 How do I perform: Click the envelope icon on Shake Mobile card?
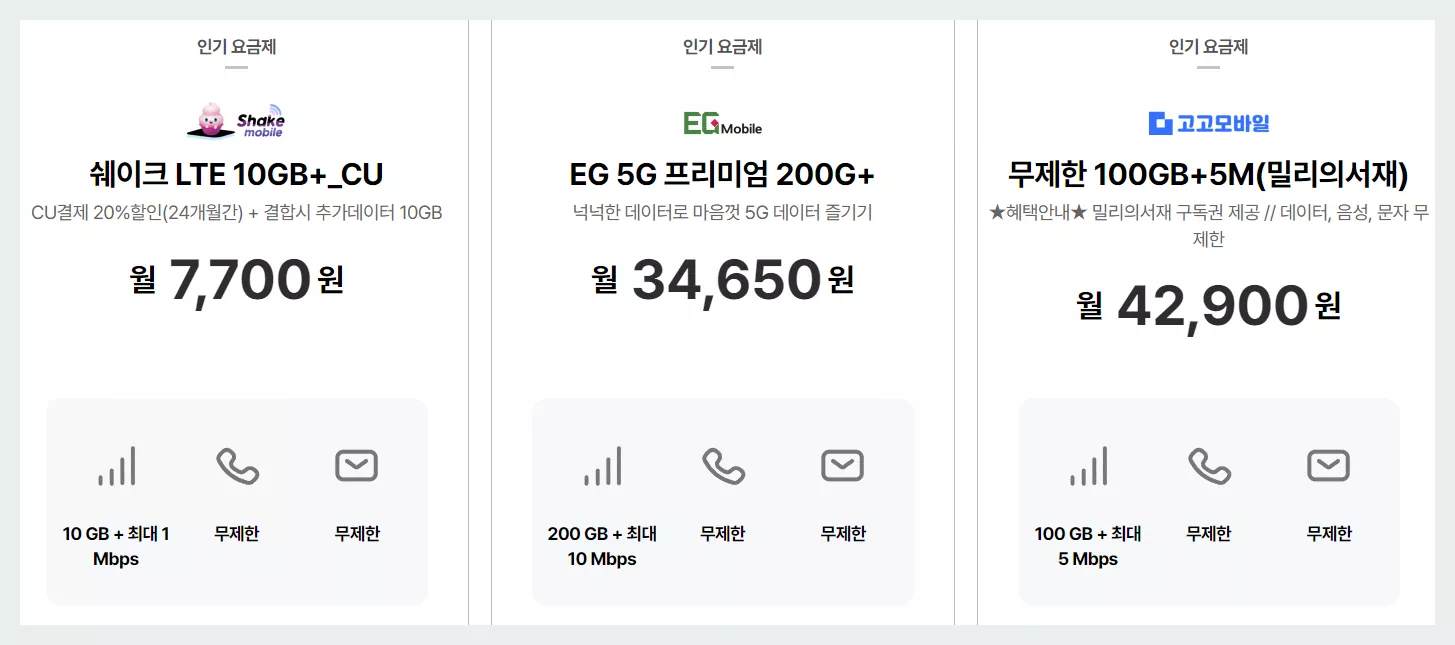coord(356,464)
